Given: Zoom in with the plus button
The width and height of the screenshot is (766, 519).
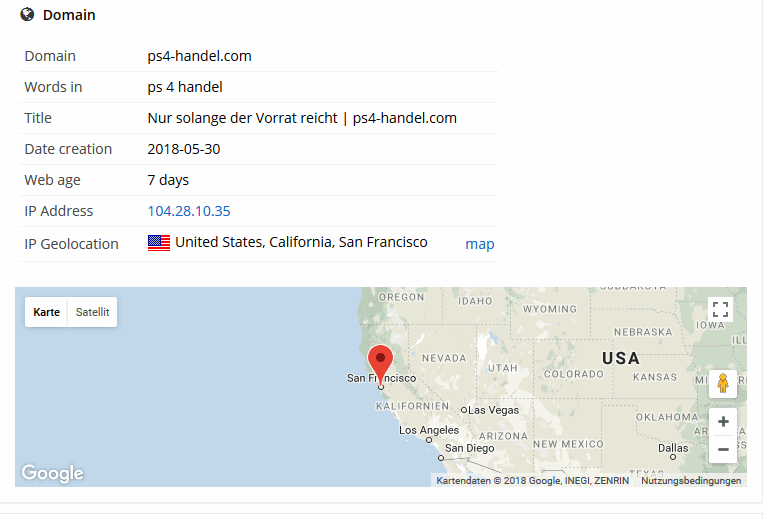Looking at the screenshot, I should coord(723,422).
